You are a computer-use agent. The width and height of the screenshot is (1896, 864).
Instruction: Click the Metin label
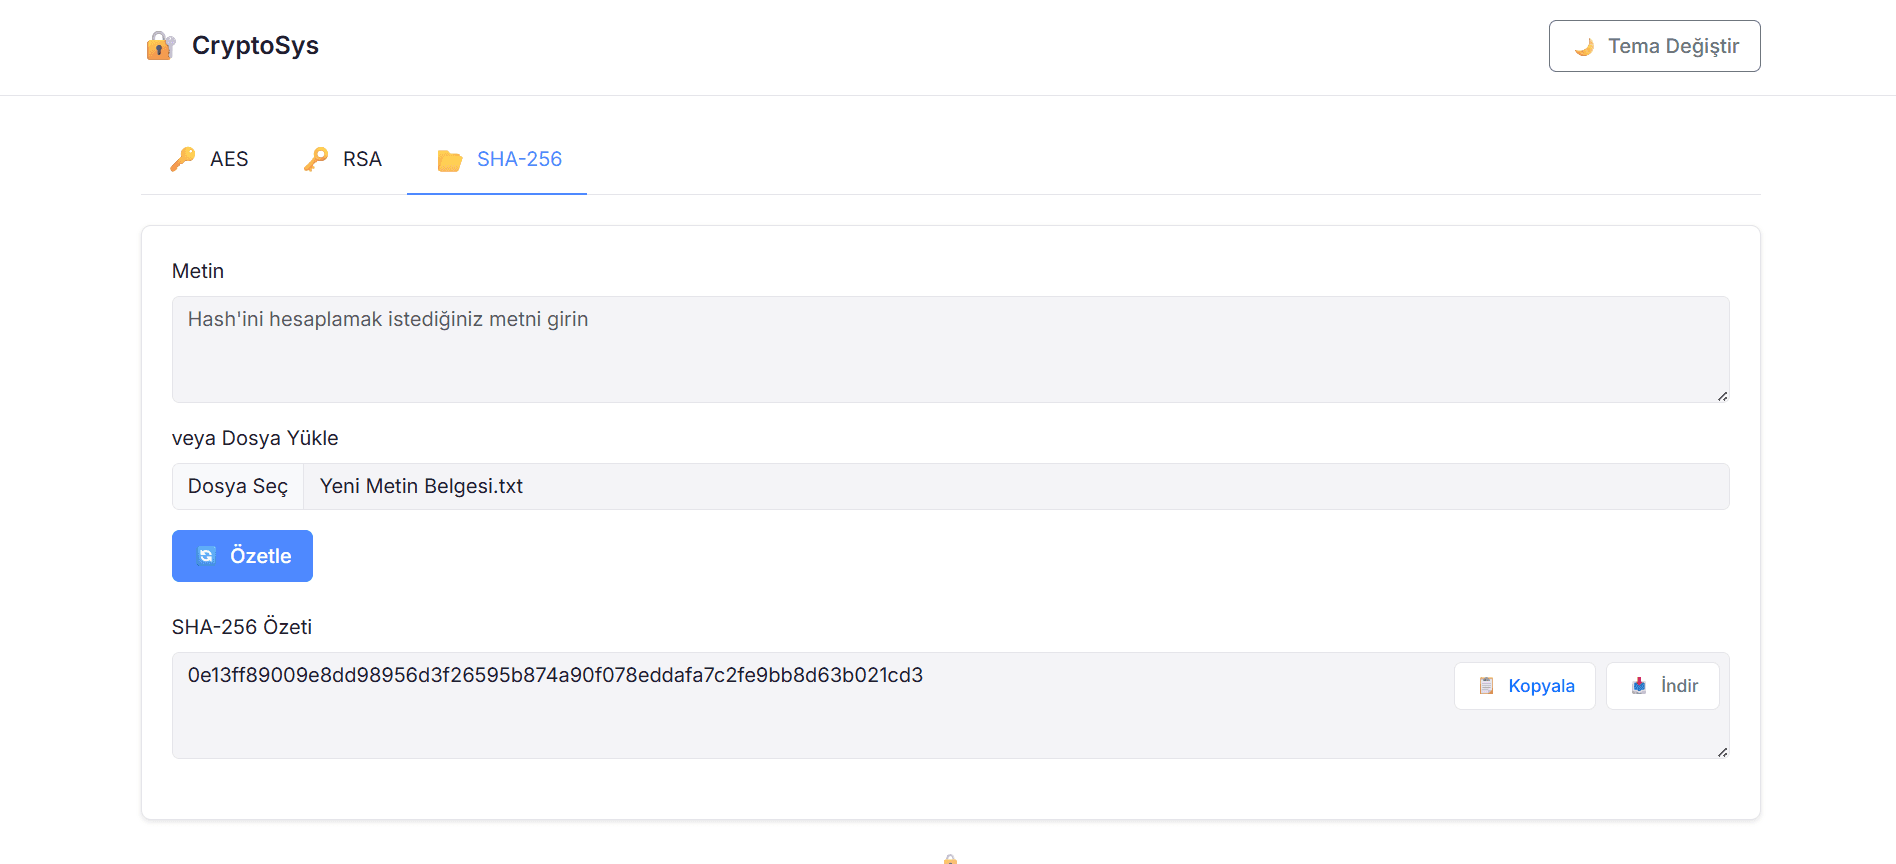[x=198, y=271]
